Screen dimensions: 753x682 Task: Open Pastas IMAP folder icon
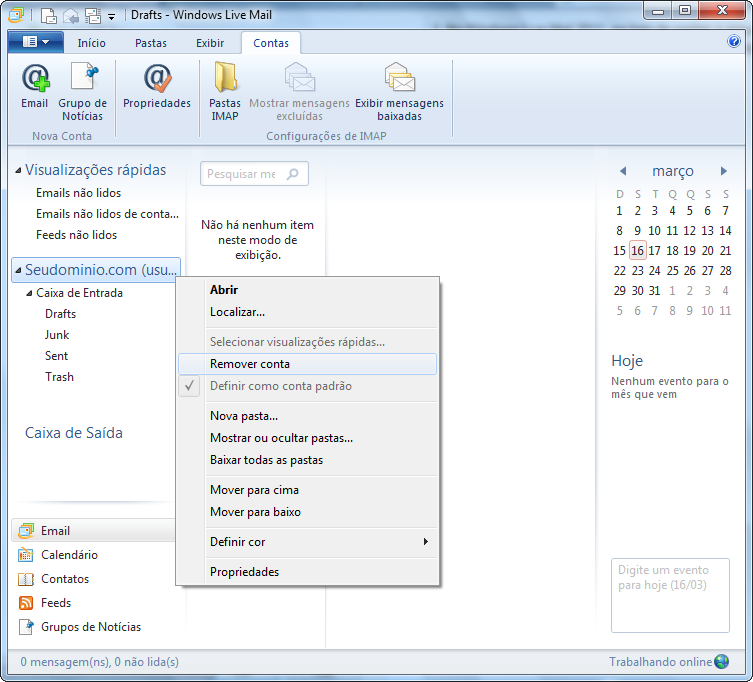coord(225,79)
